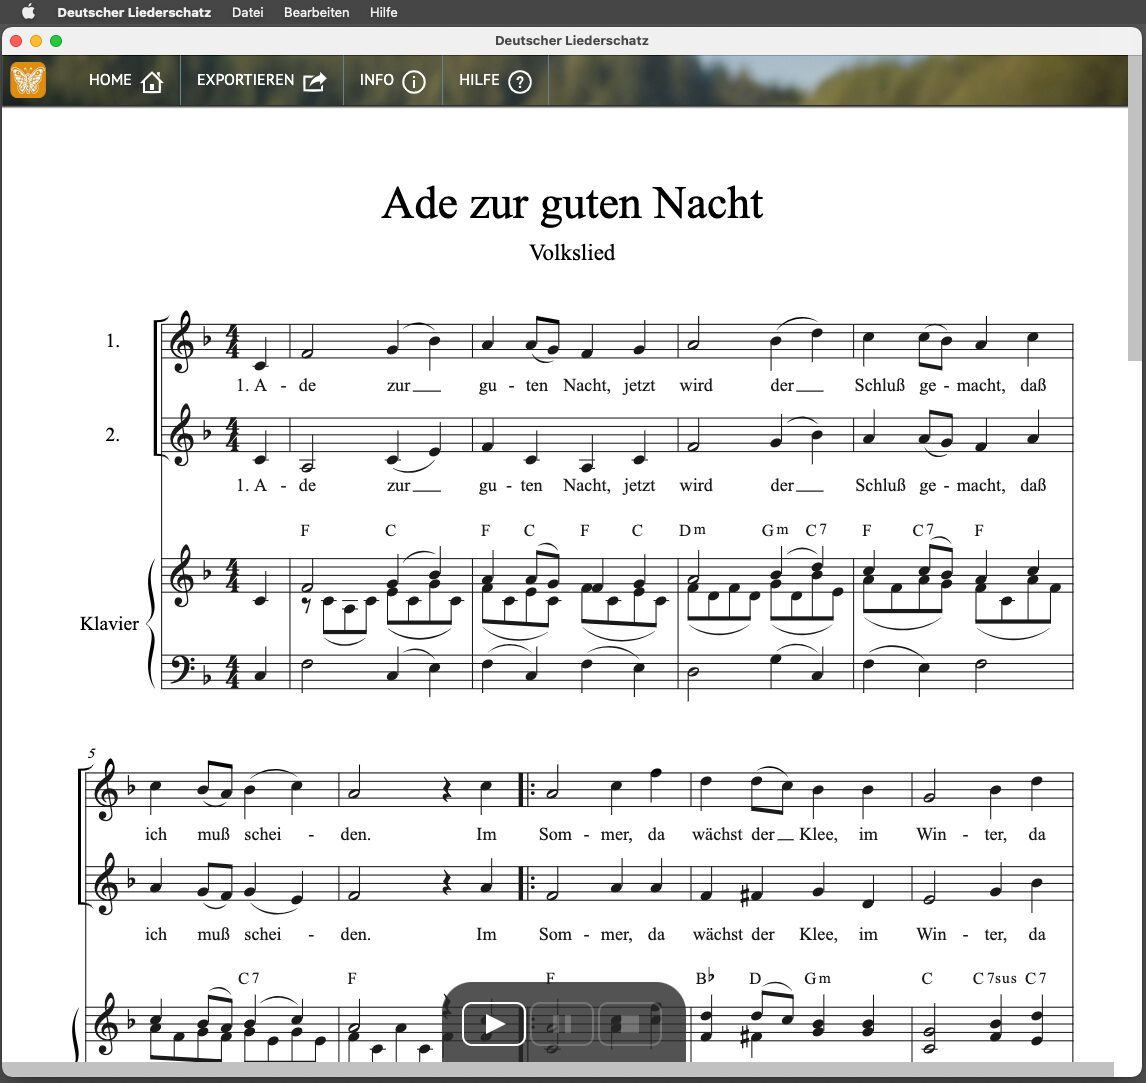The image size is (1146, 1083).
Task: Open the HILFE toolbar button
Action: click(x=495, y=80)
